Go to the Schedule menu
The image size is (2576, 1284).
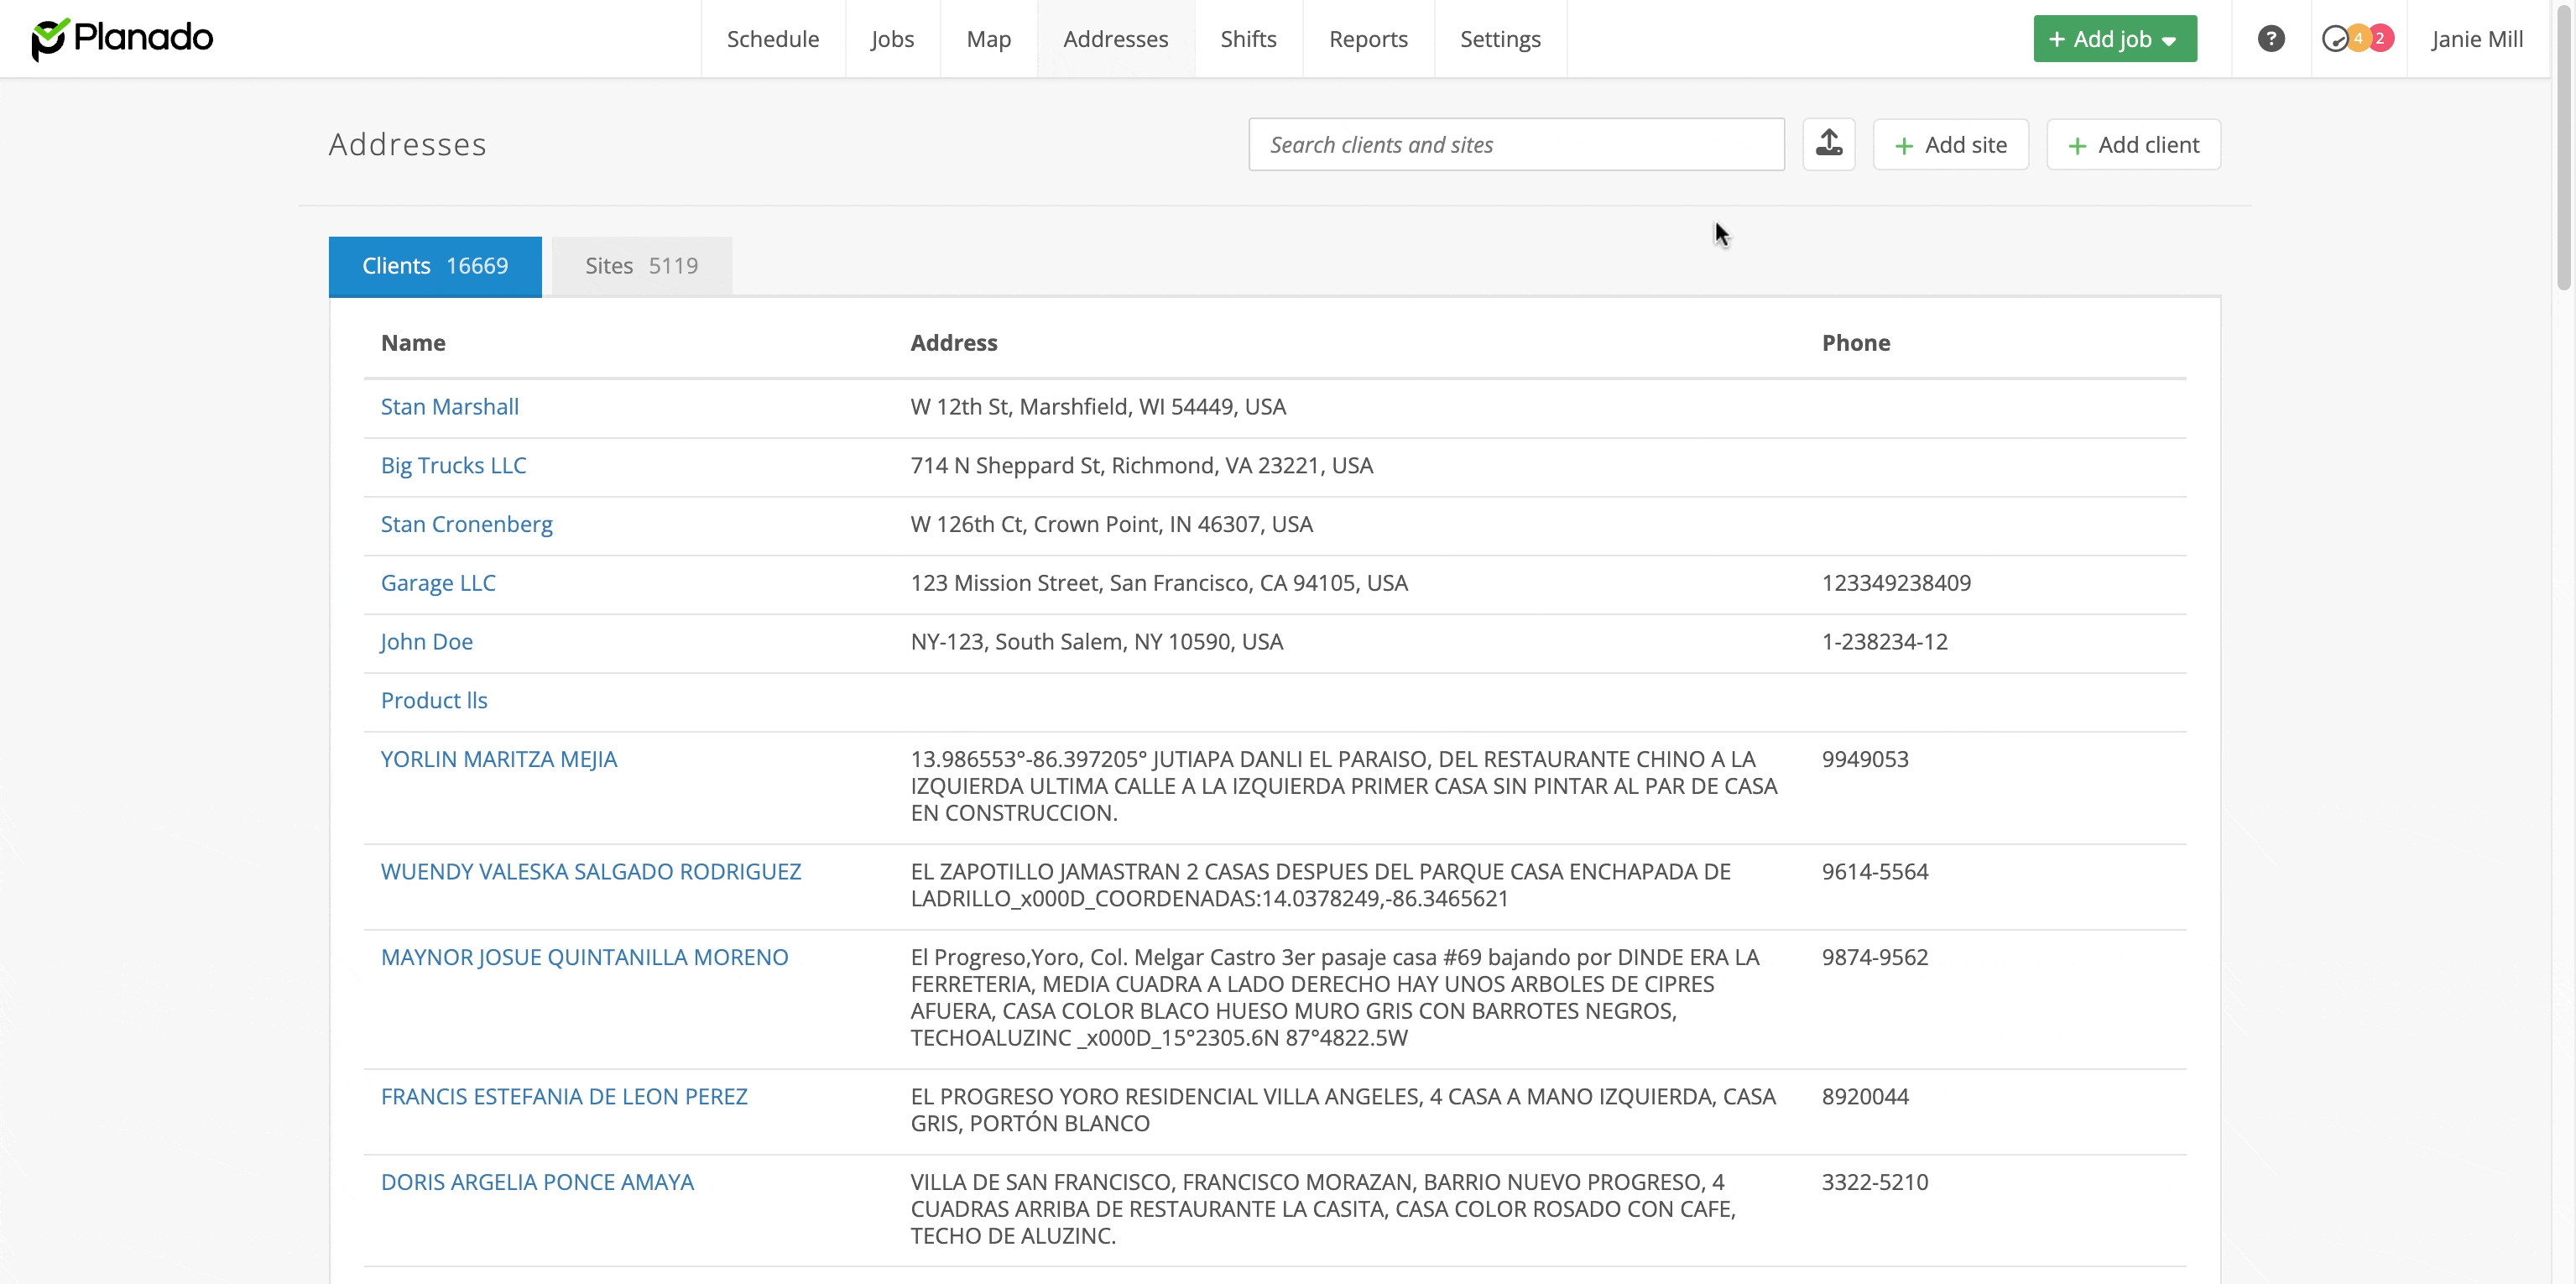[x=772, y=38]
